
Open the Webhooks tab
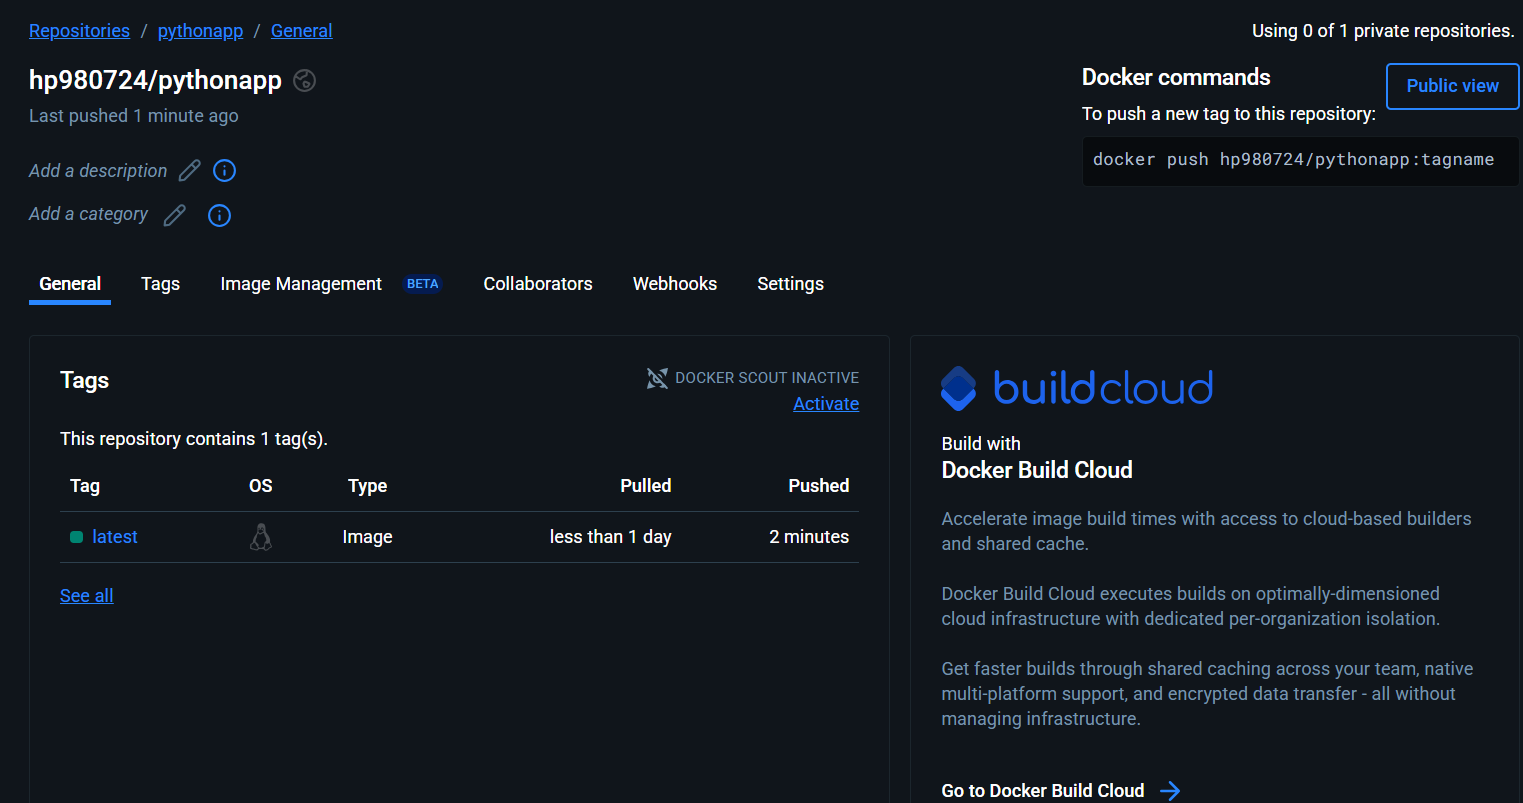click(x=675, y=284)
